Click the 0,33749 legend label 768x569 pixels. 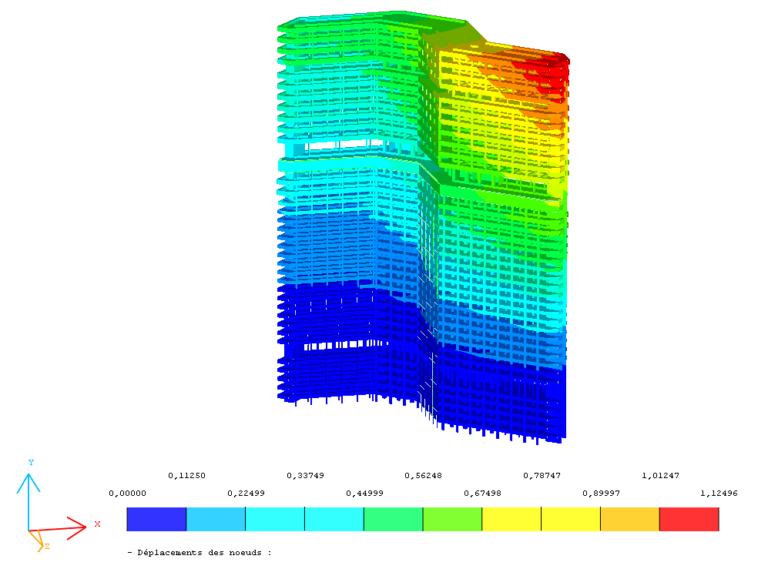tap(305, 476)
